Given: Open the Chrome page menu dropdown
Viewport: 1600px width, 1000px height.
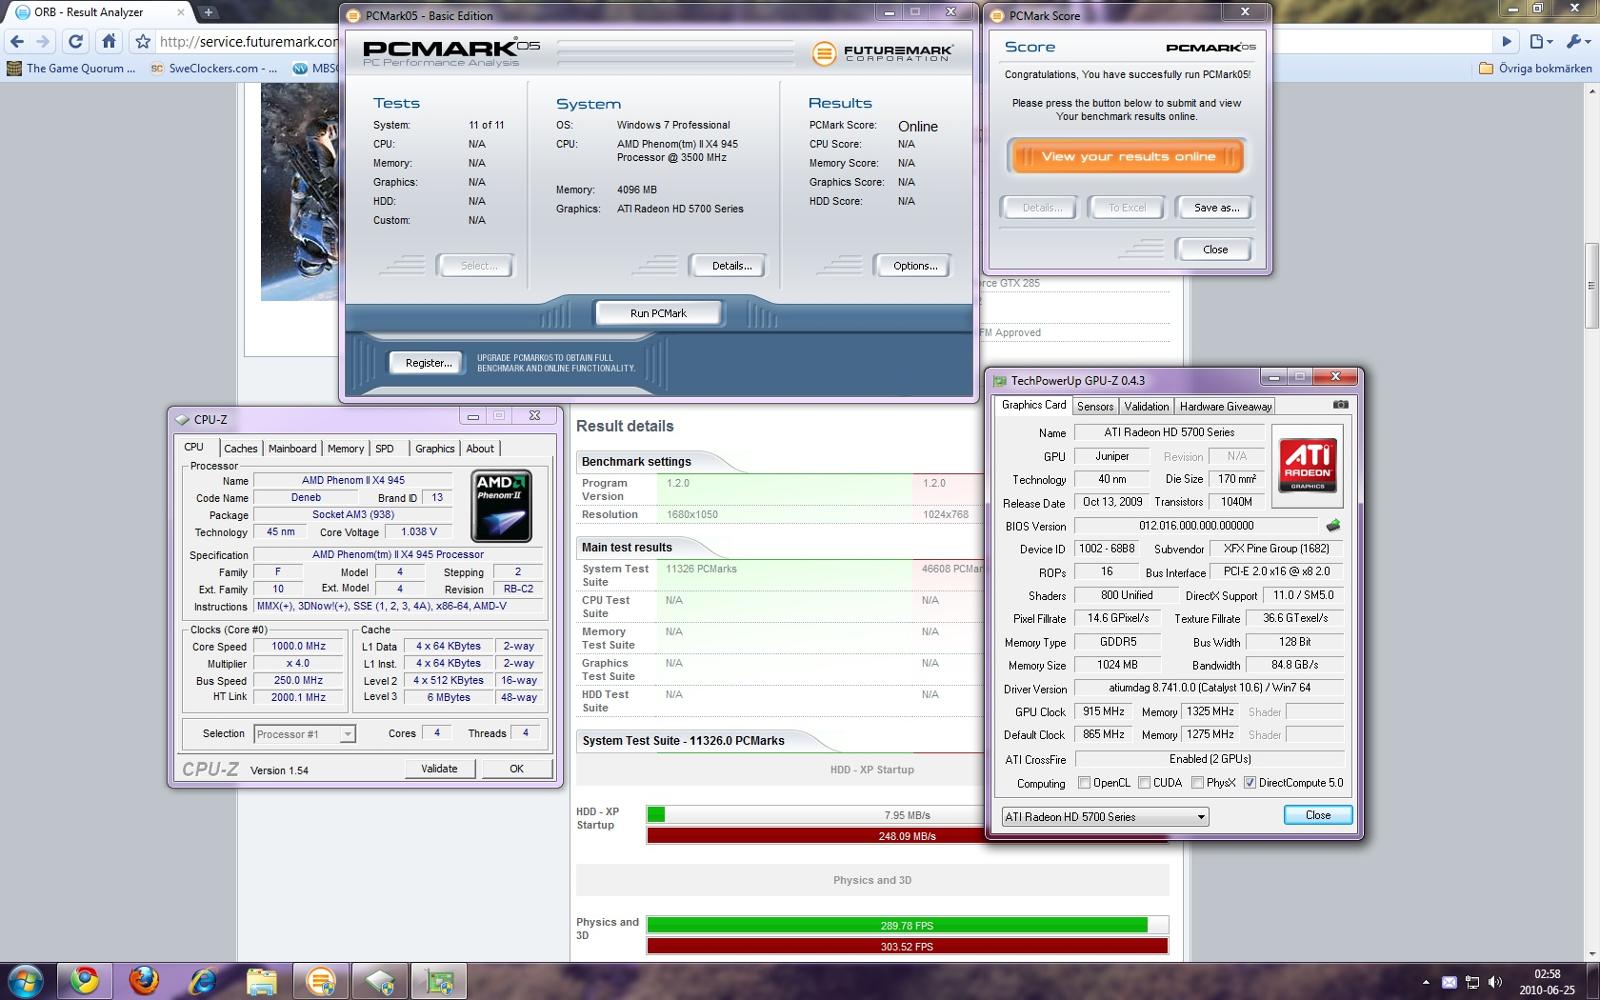Looking at the screenshot, I should click(x=1541, y=42).
